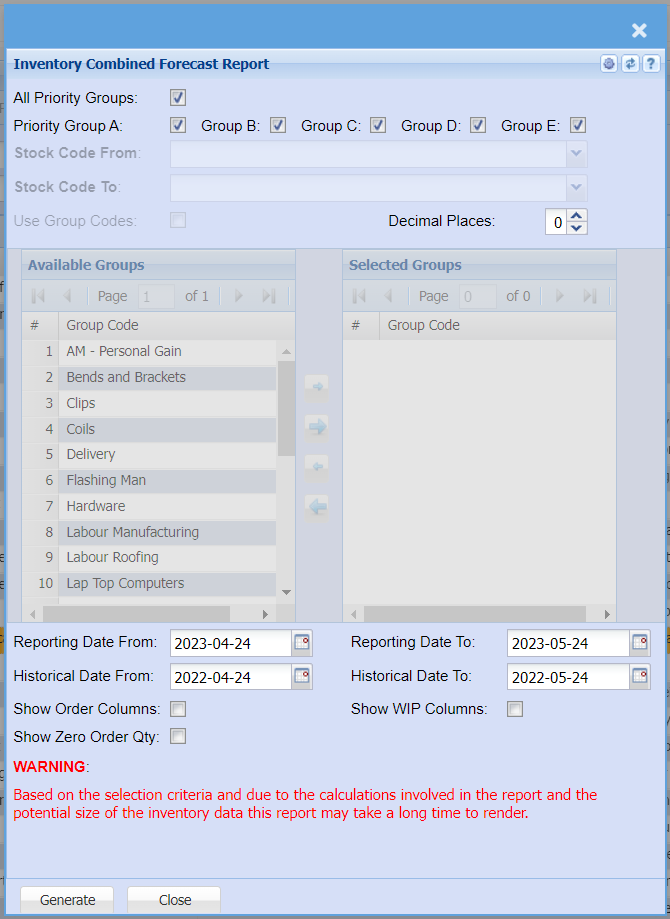Click Available Groups vertical scrollbar down arrow

pyautogui.click(x=287, y=592)
